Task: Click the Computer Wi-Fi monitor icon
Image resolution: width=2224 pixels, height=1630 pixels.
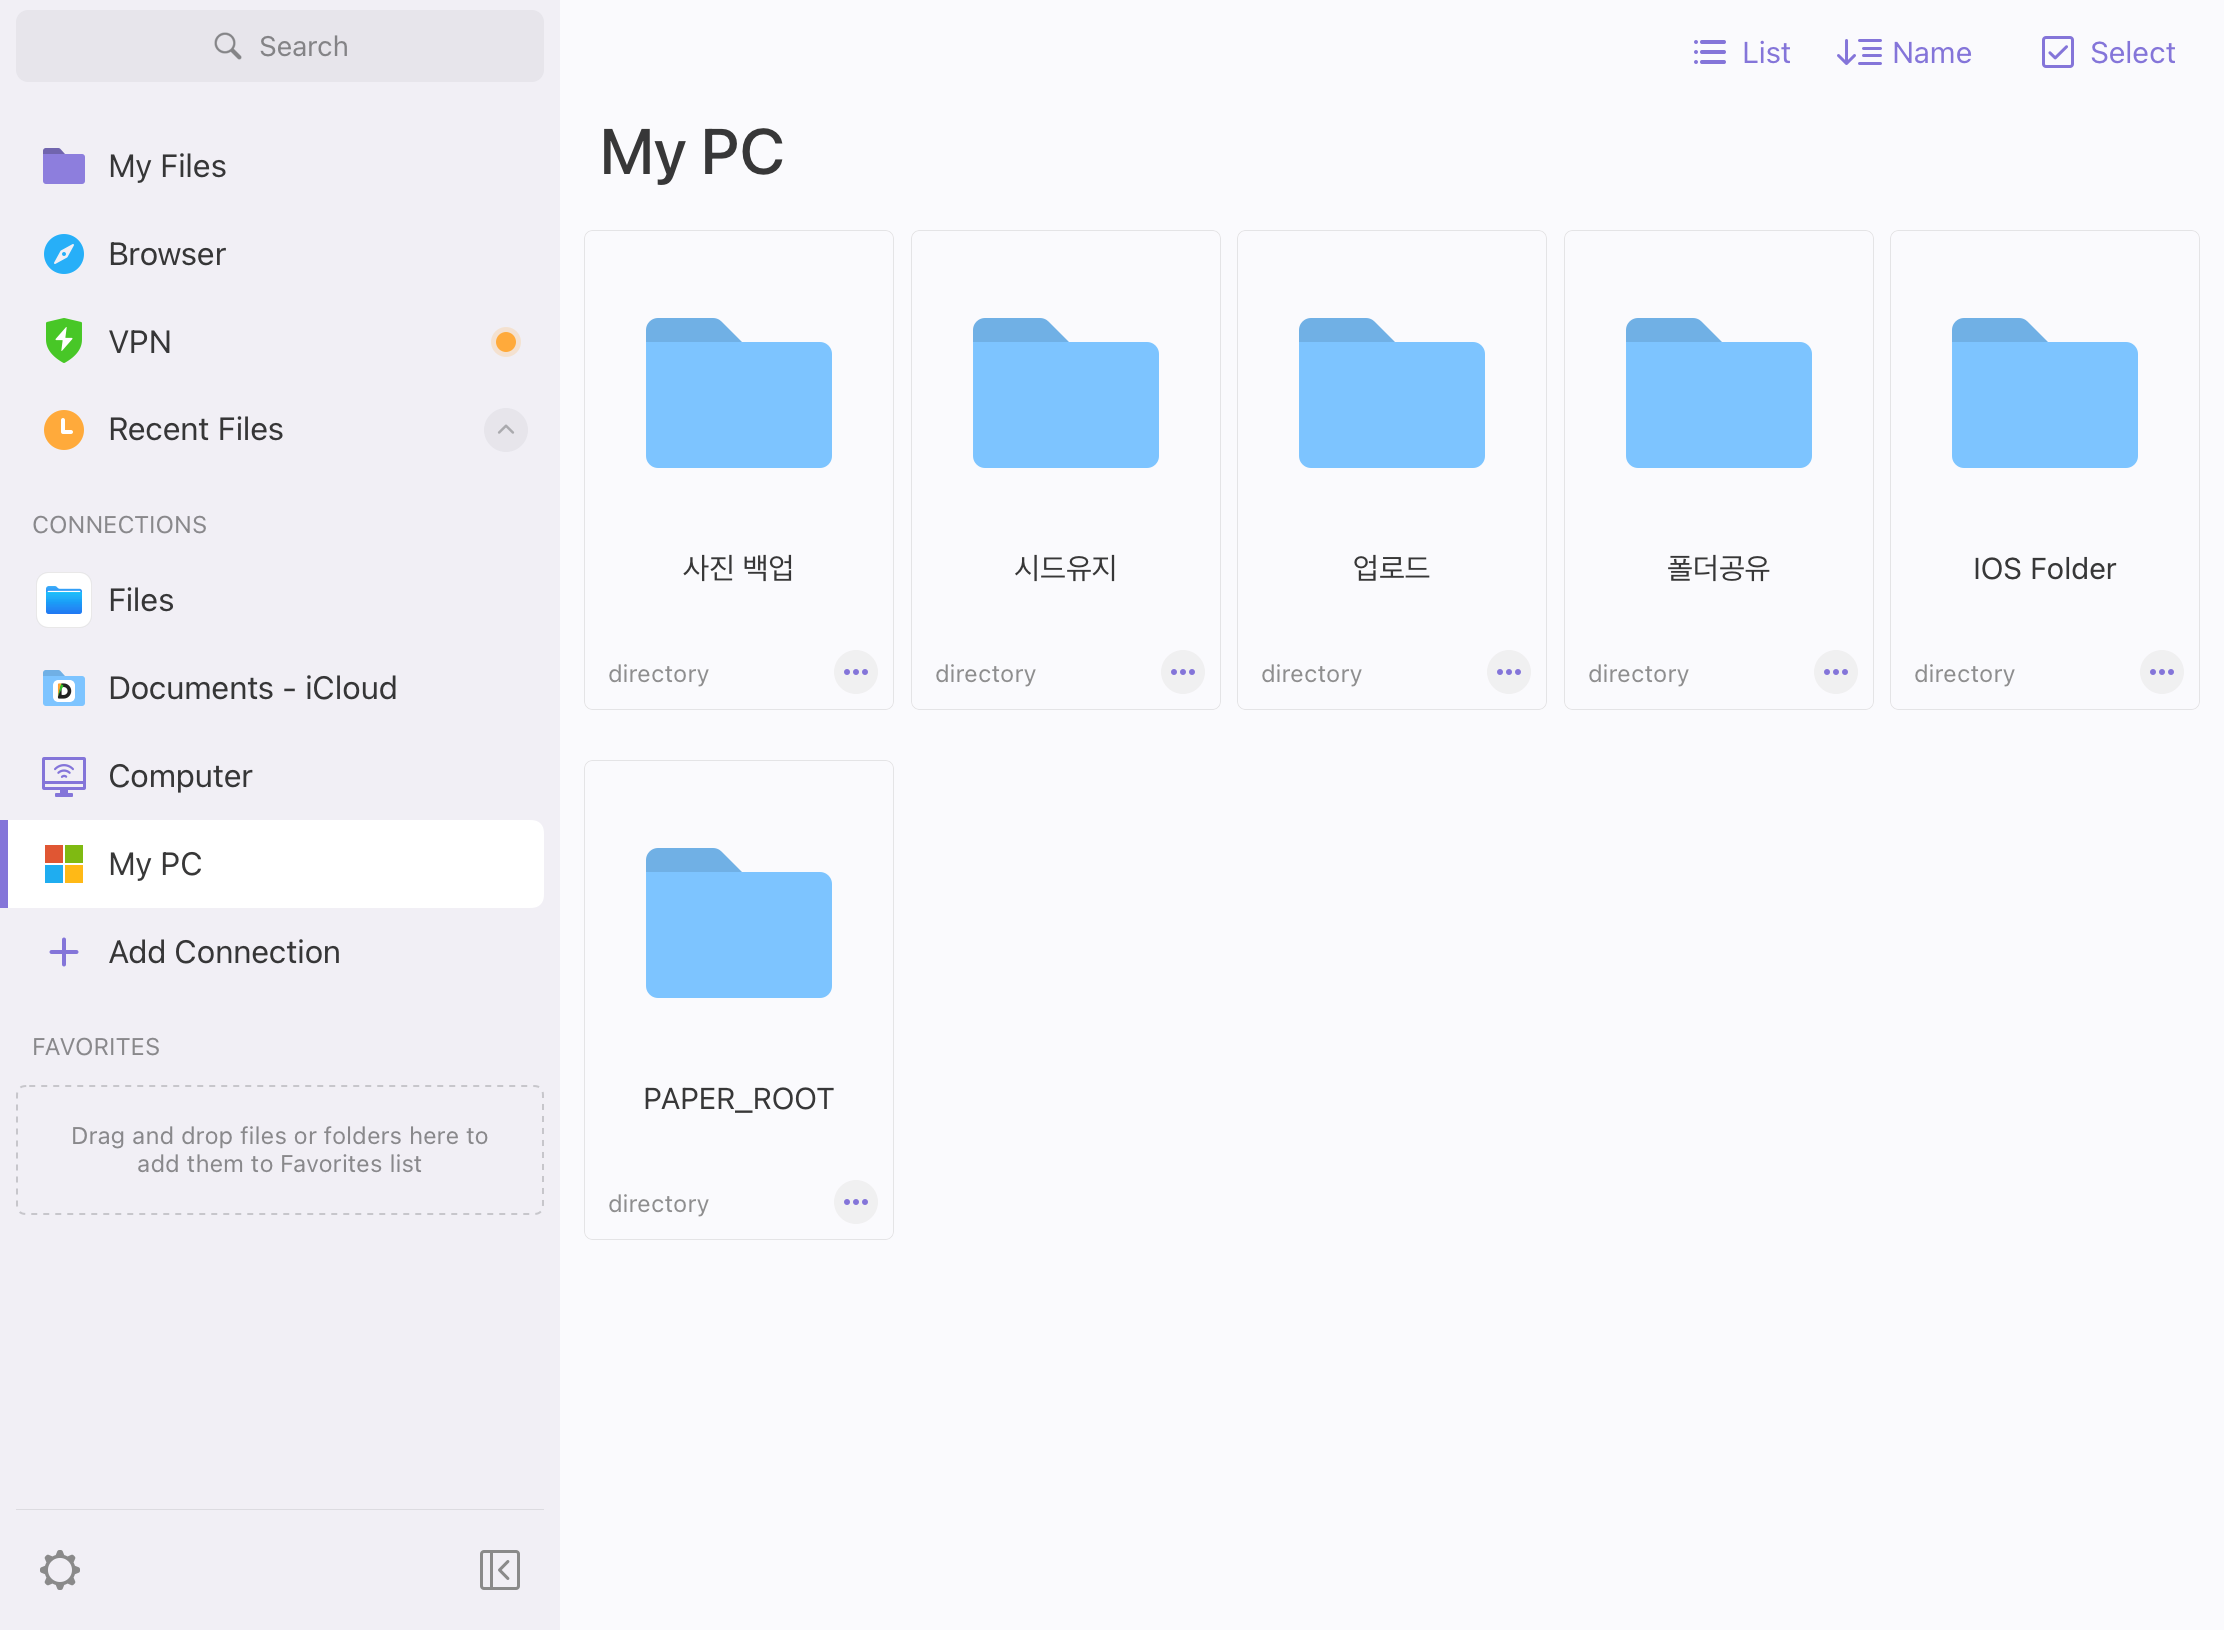Action: (x=64, y=776)
